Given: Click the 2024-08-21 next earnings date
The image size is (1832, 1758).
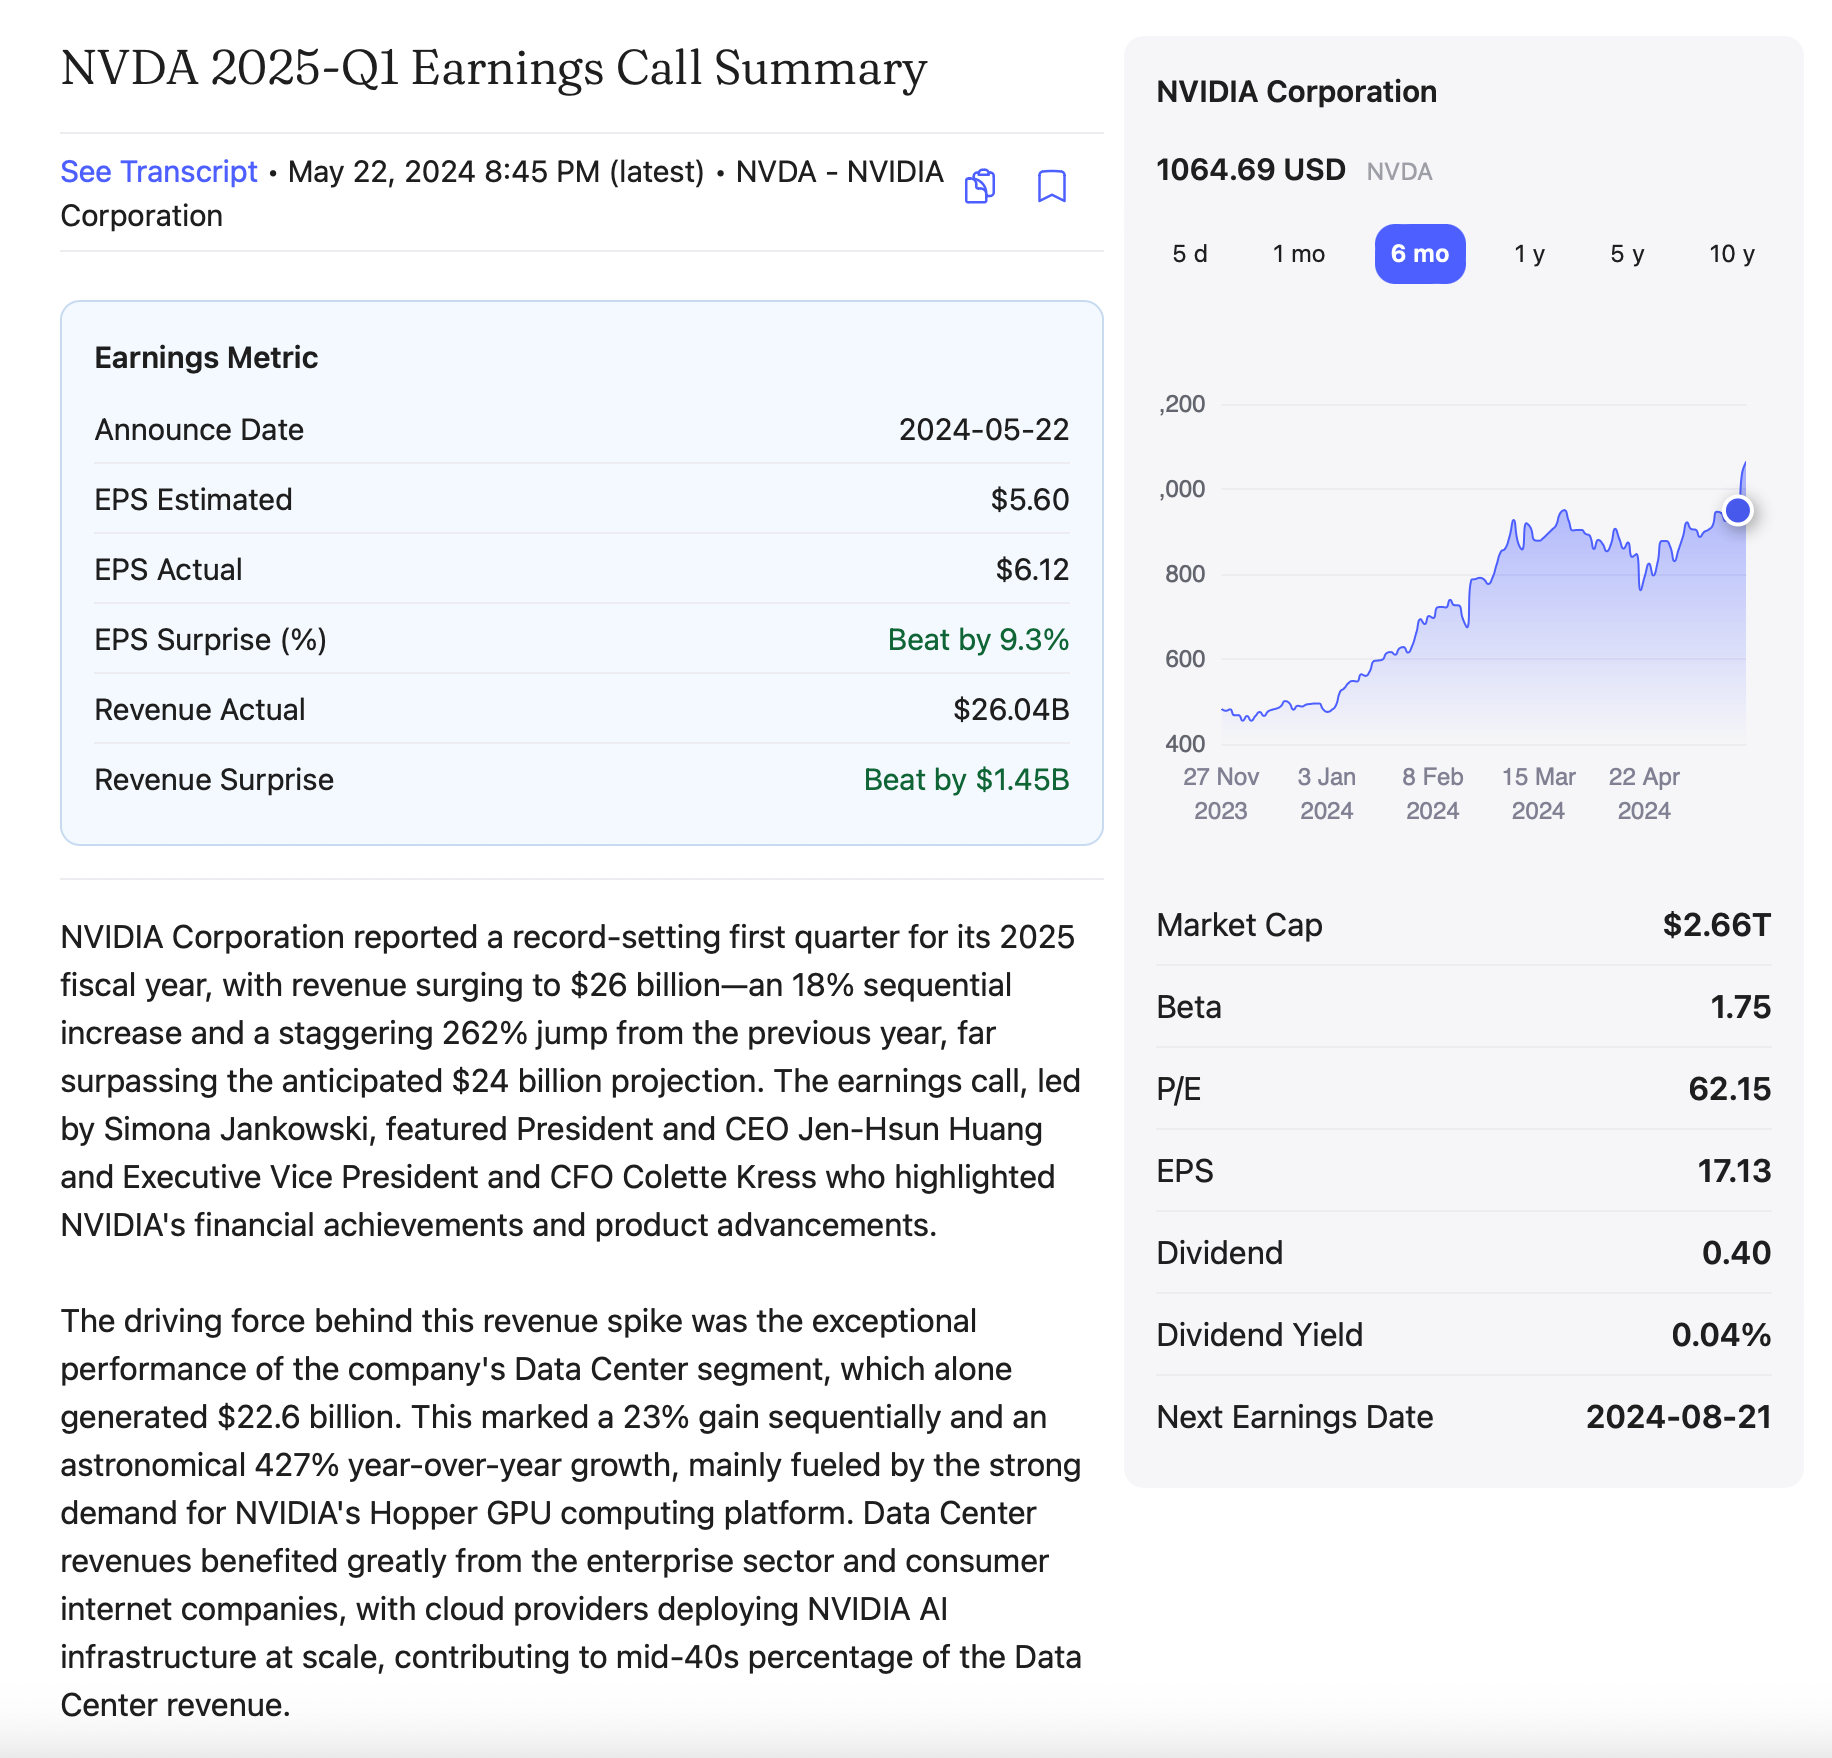Looking at the screenshot, I should click(1678, 1417).
